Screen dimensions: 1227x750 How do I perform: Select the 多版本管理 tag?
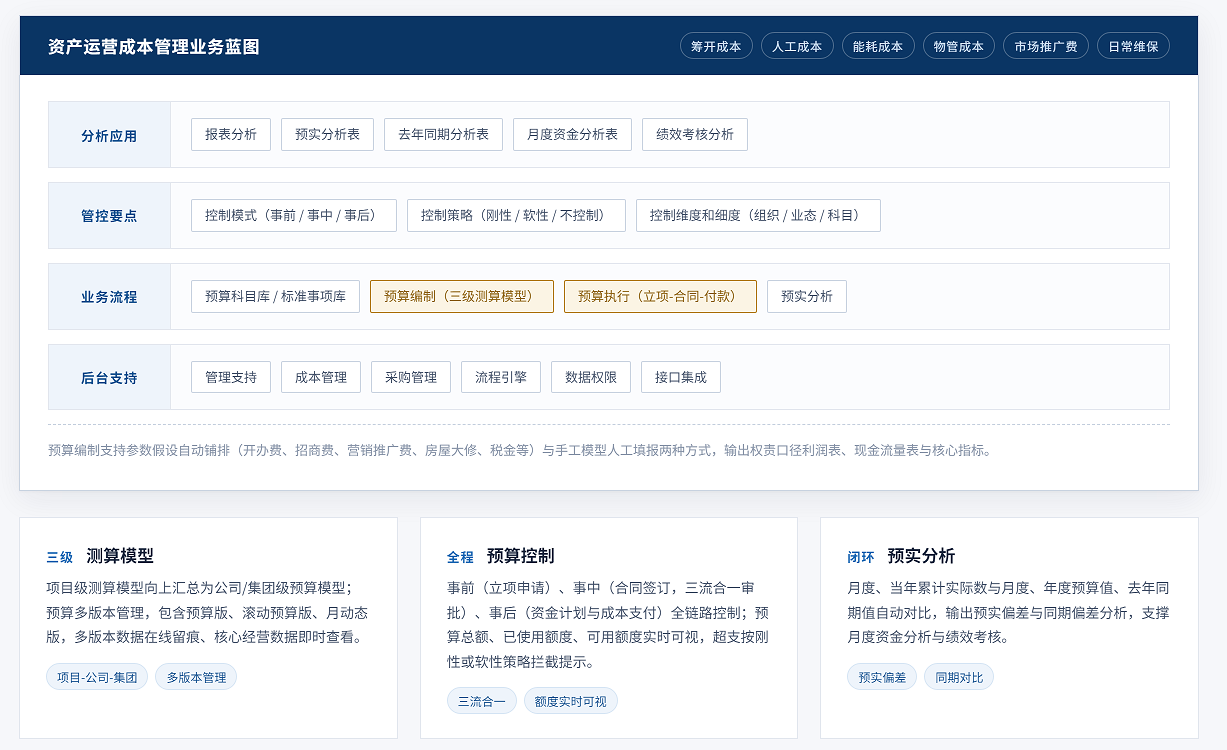point(196,677)
